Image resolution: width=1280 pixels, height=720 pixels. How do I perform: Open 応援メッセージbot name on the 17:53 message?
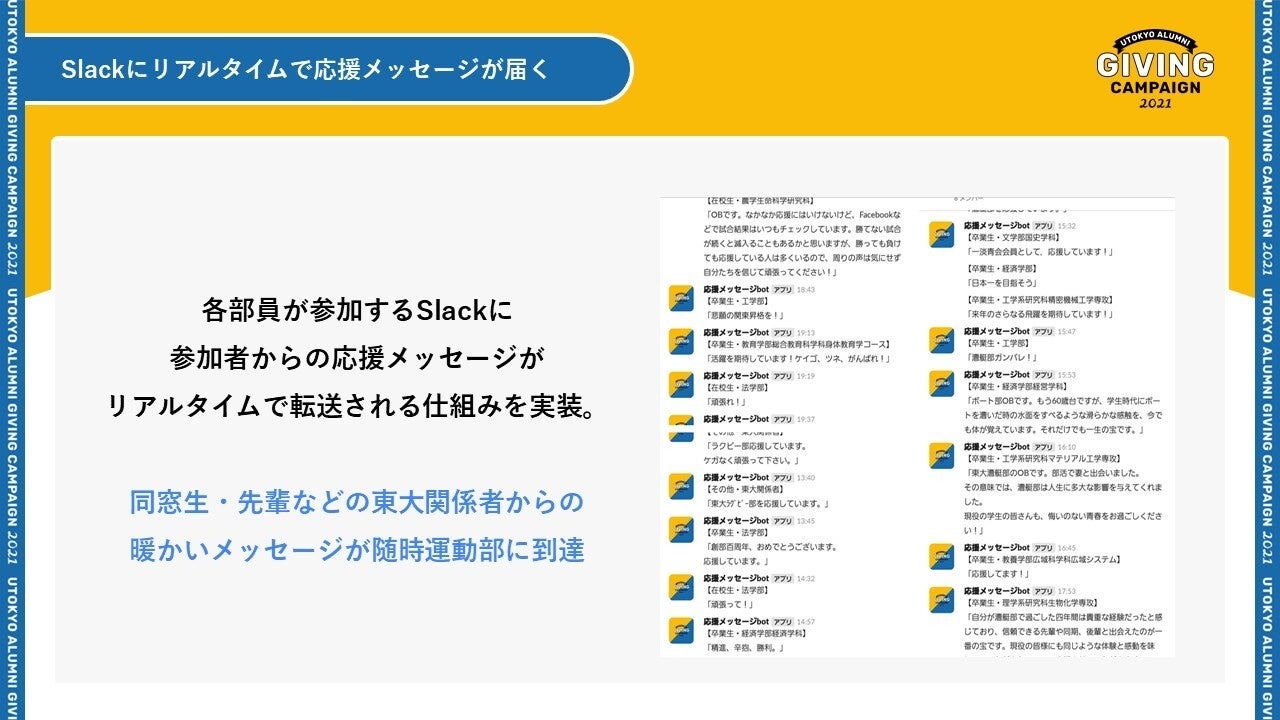(x=996, y=591)
